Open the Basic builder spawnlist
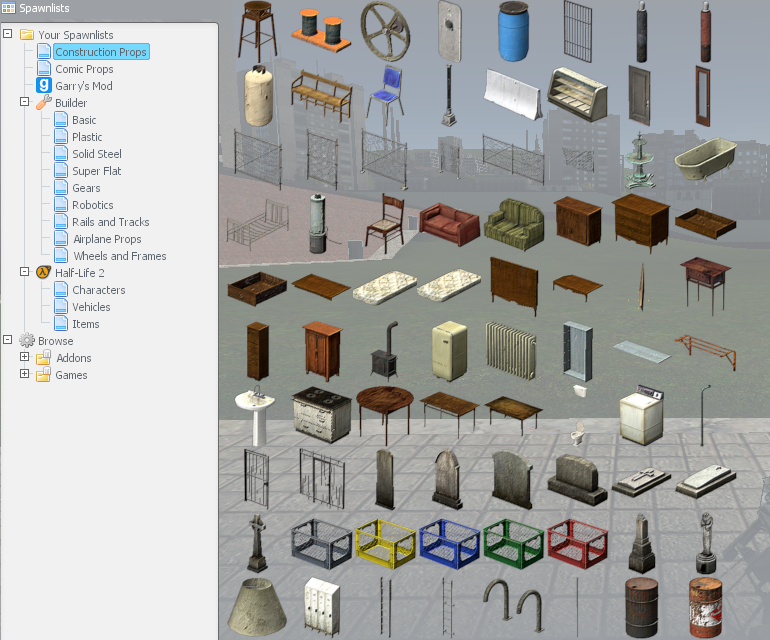This screenshot has width=770, height=640. pos(84,120)
